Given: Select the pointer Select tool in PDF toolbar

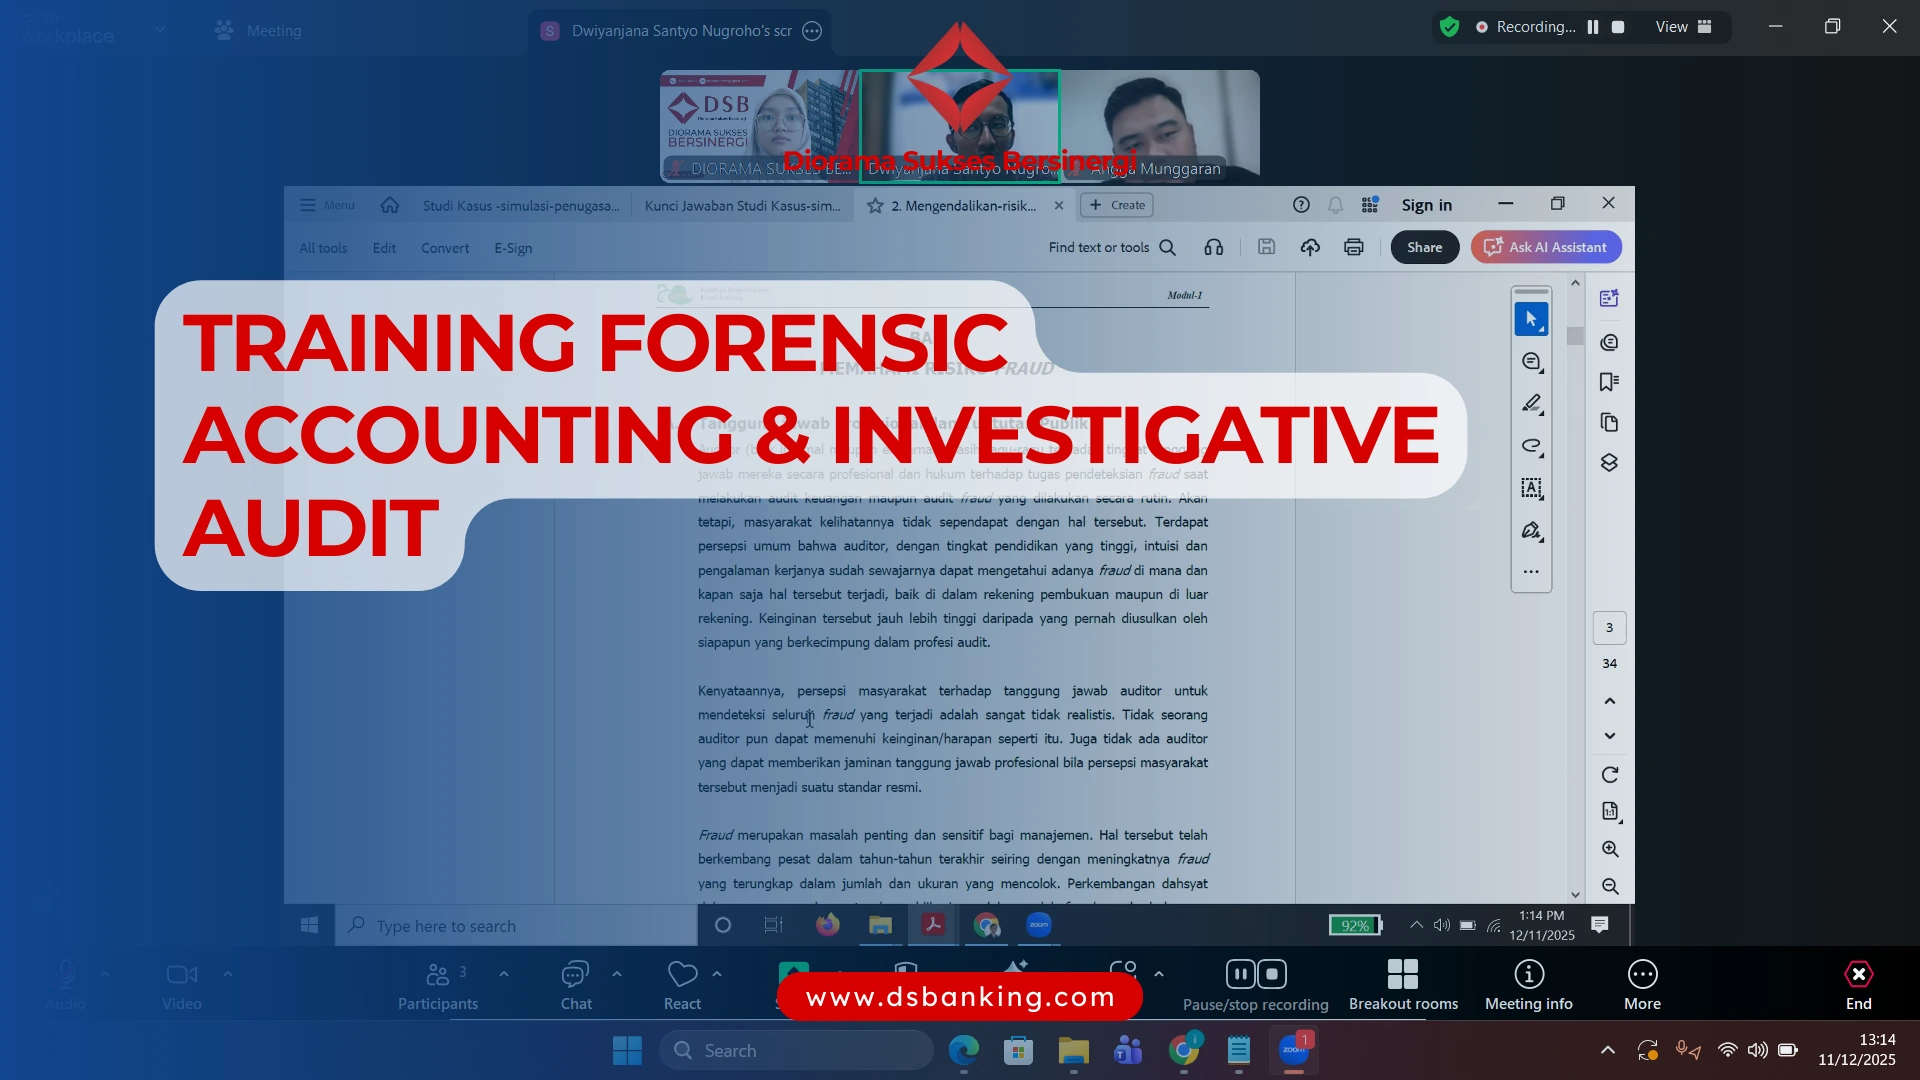Looking at the screenshot, I should (x=1531, y=318).
